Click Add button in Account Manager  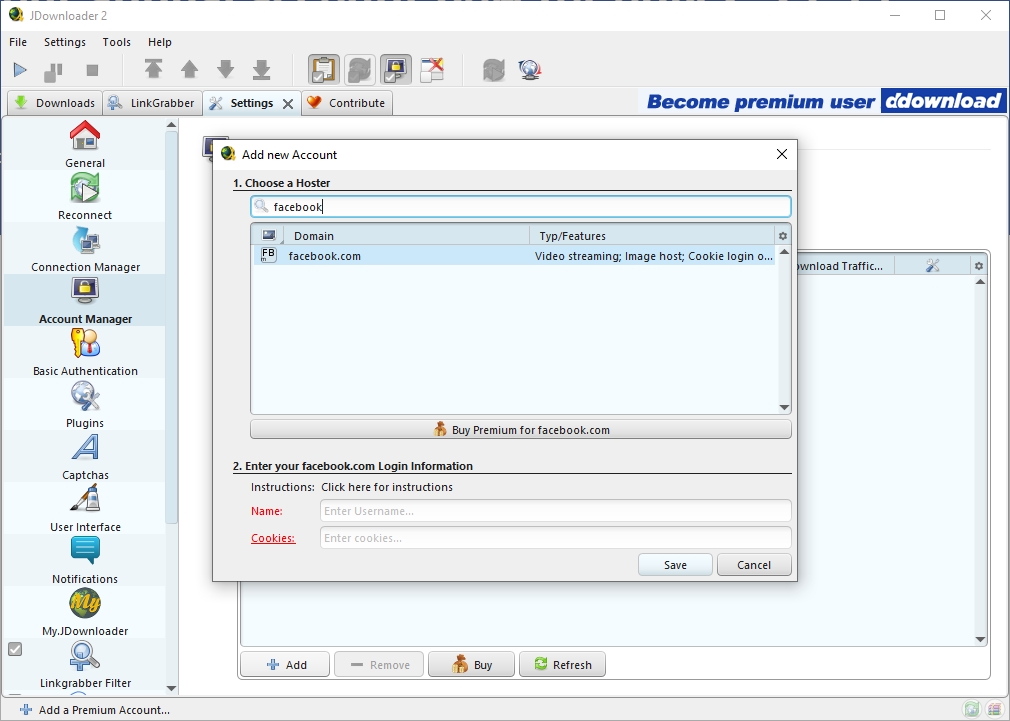coord(285,665)
